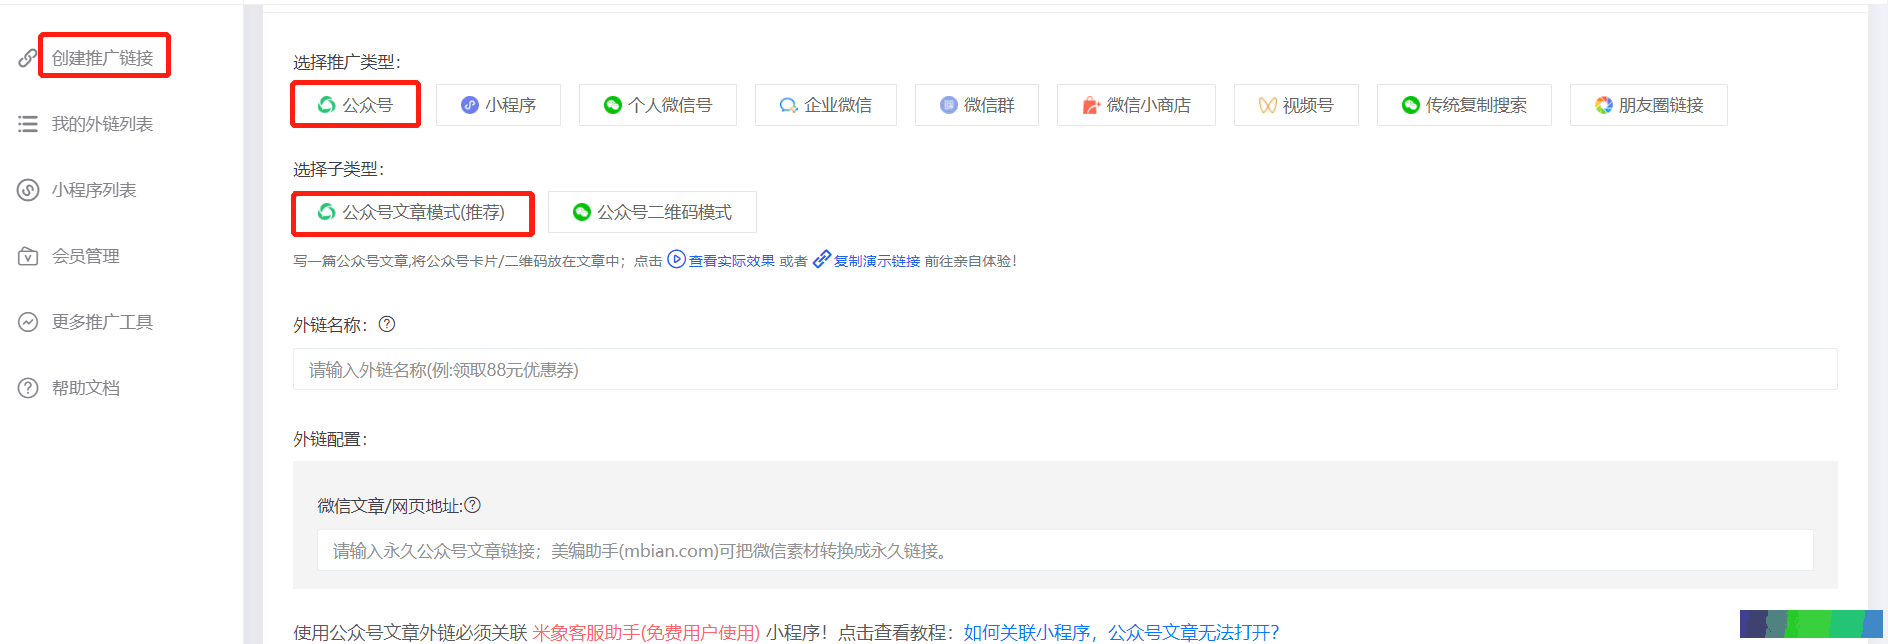Viewport: 1888px width, 644px height.
Task: Open the 查看实际效果 link
Action: (732, 261)
